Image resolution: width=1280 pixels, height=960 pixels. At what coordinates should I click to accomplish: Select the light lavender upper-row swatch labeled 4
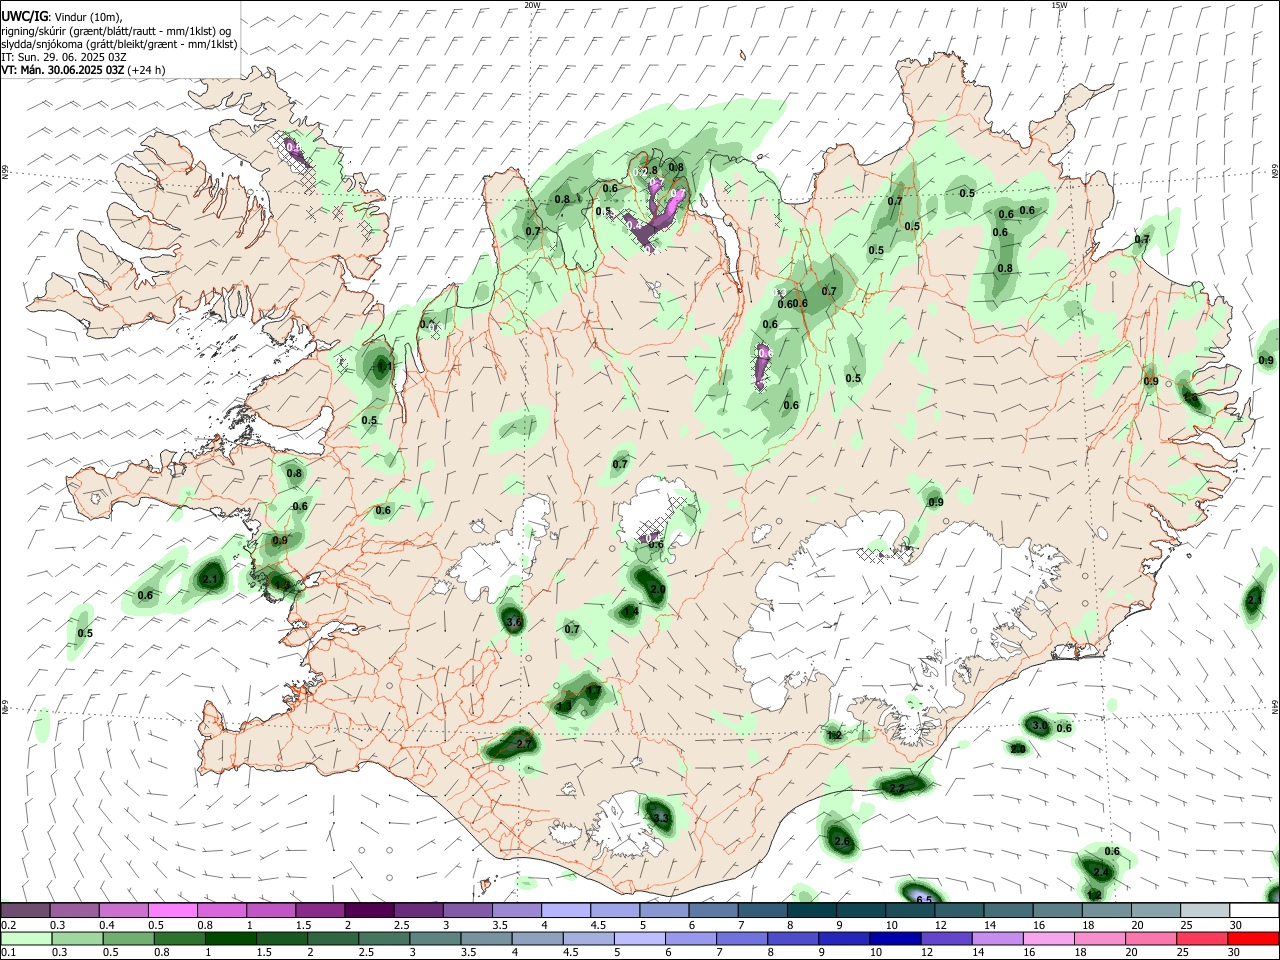566,911
